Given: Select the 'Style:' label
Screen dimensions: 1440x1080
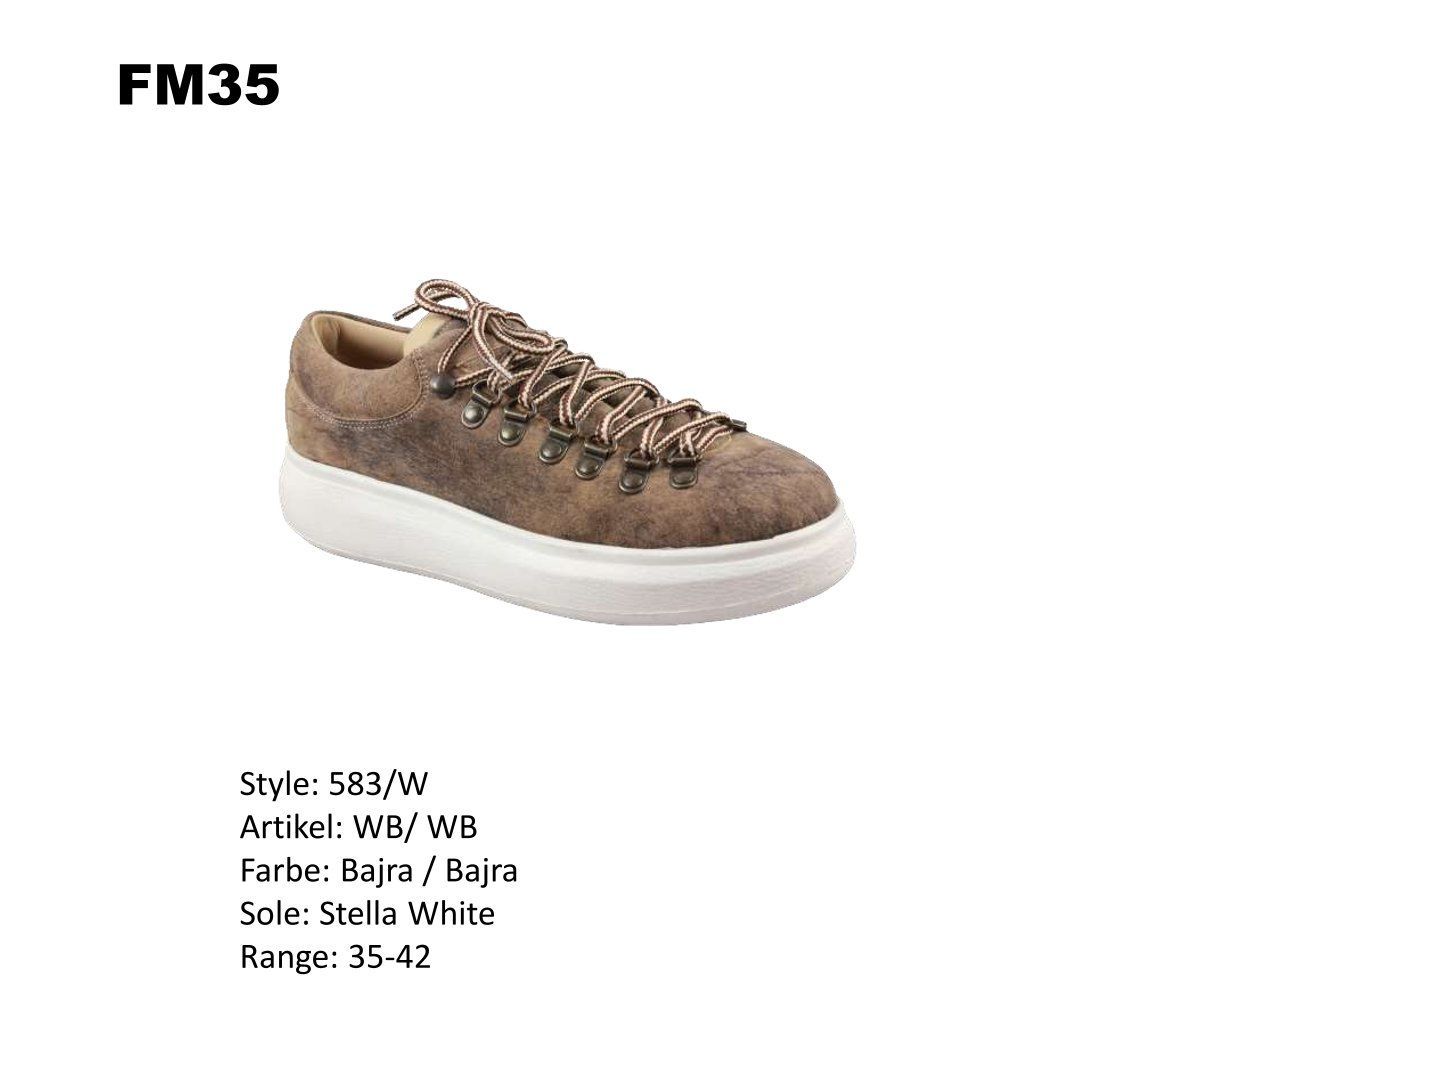Looking at the screenshot, I should 280,783.
